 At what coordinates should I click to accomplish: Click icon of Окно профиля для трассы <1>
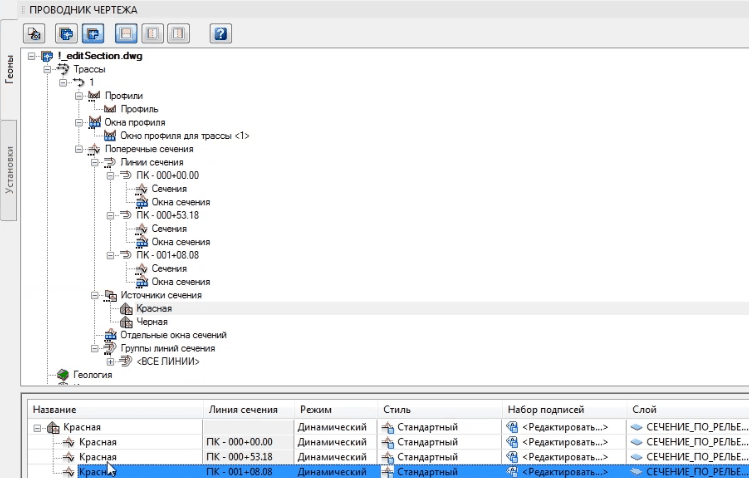coord(110,135)
